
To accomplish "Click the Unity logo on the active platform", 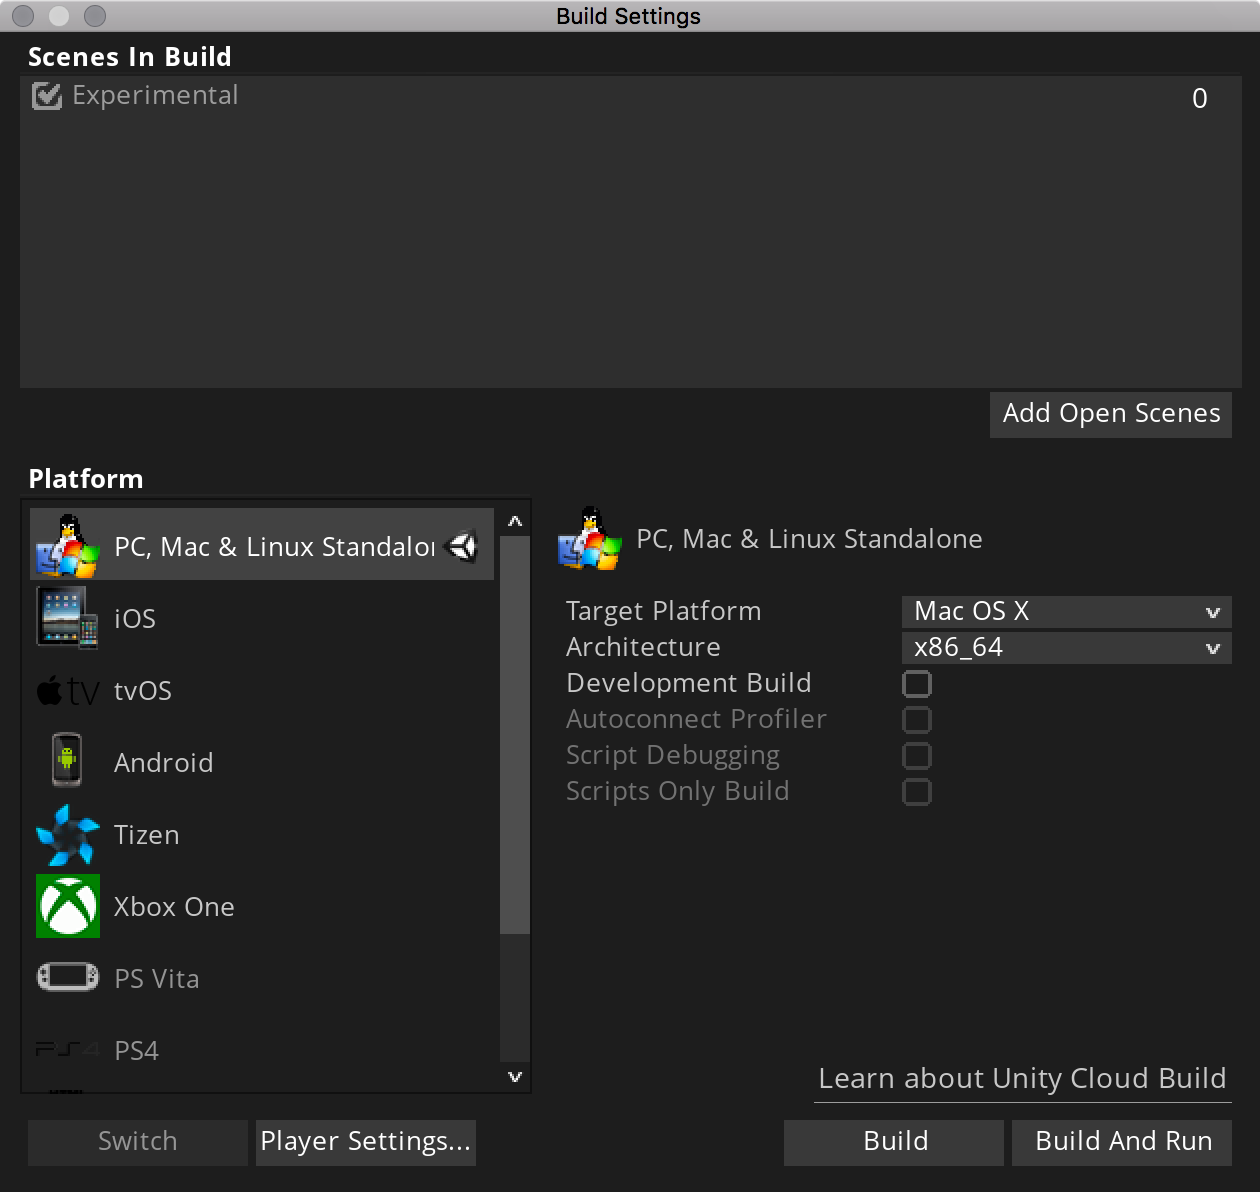I will tap(461, 546).
